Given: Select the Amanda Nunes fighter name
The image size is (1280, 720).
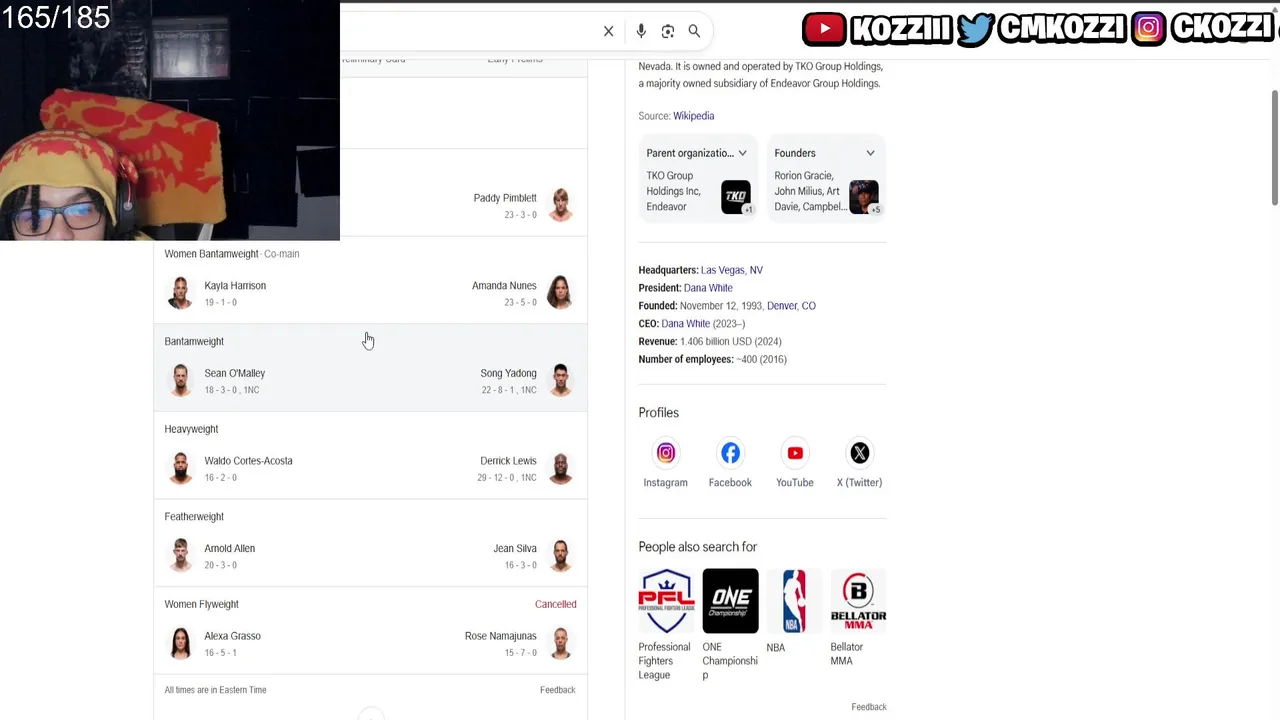Looking at the screenshot, I should 504,286.
